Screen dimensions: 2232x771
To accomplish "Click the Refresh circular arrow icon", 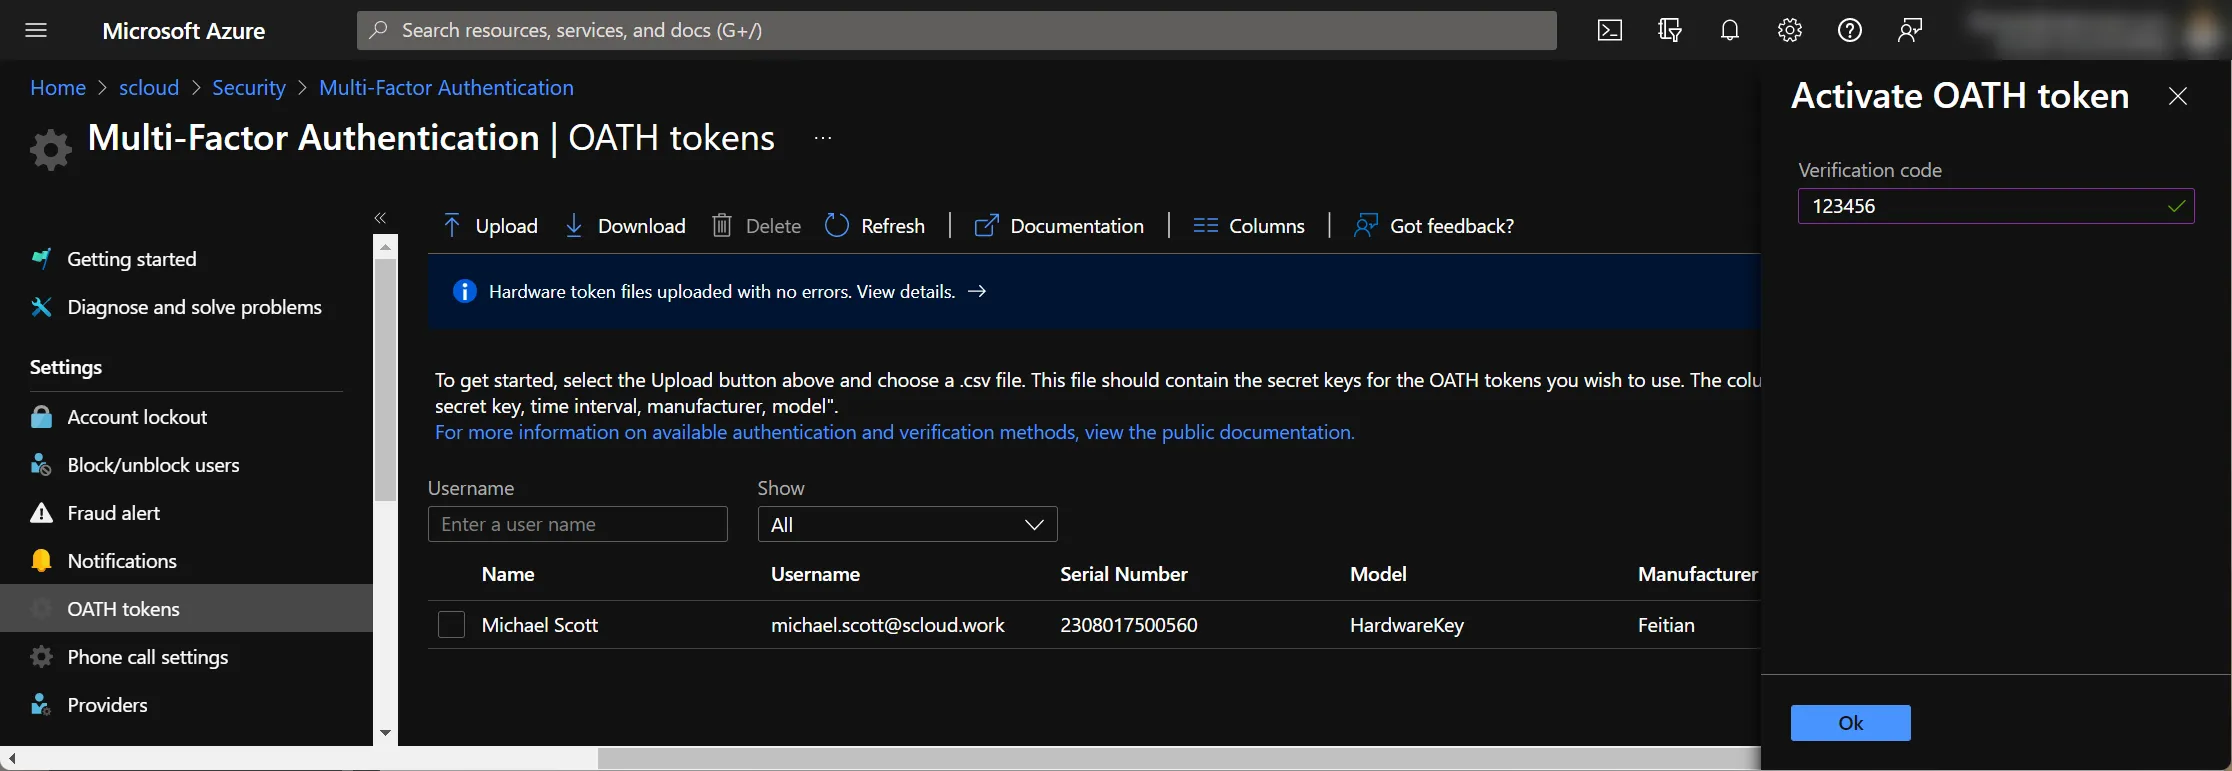I will pyautogui.click(x=837, y=226).
